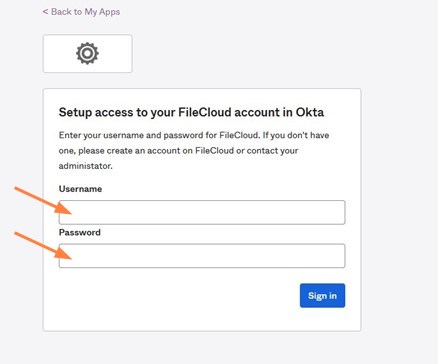
Task: Click the word "administator" in the description
Action: [86, 166]
